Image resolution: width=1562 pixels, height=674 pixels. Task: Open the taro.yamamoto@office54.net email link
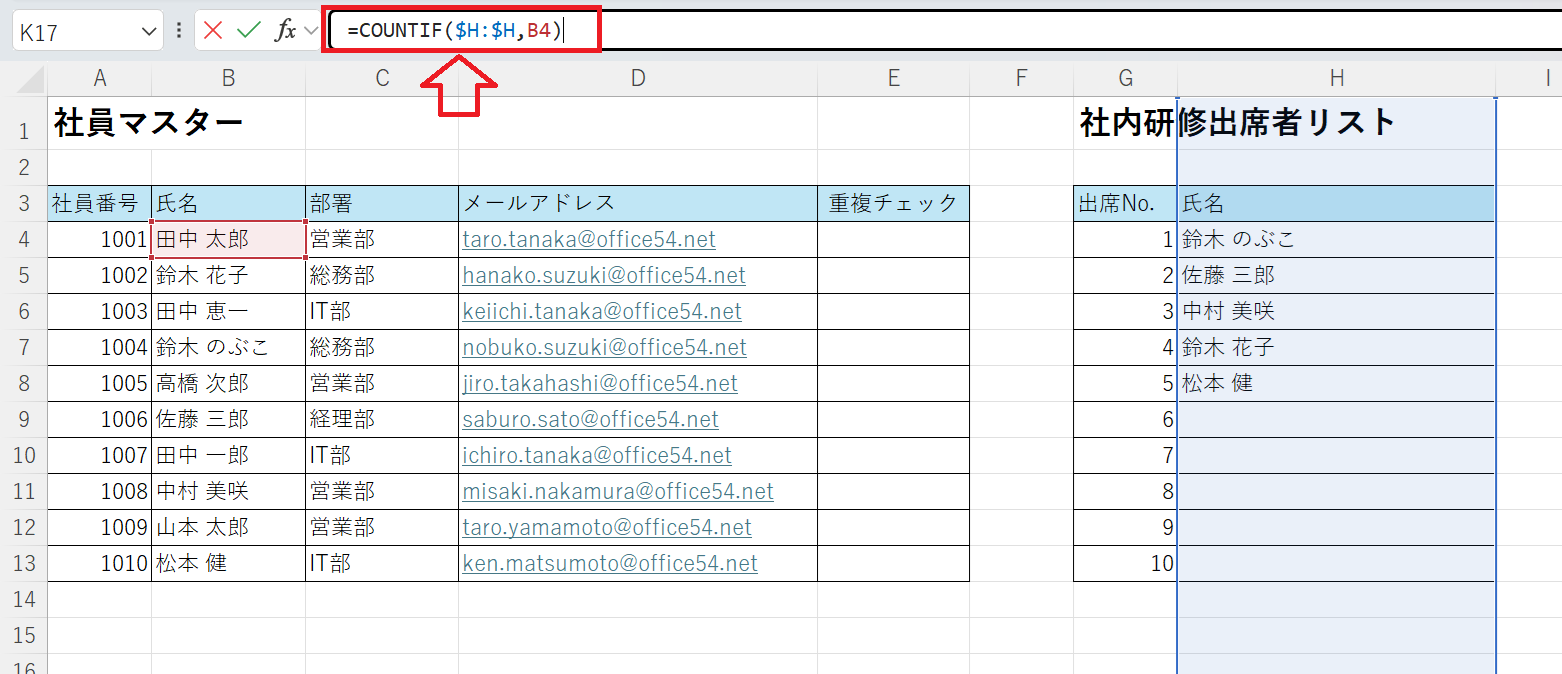click(607, 527)
